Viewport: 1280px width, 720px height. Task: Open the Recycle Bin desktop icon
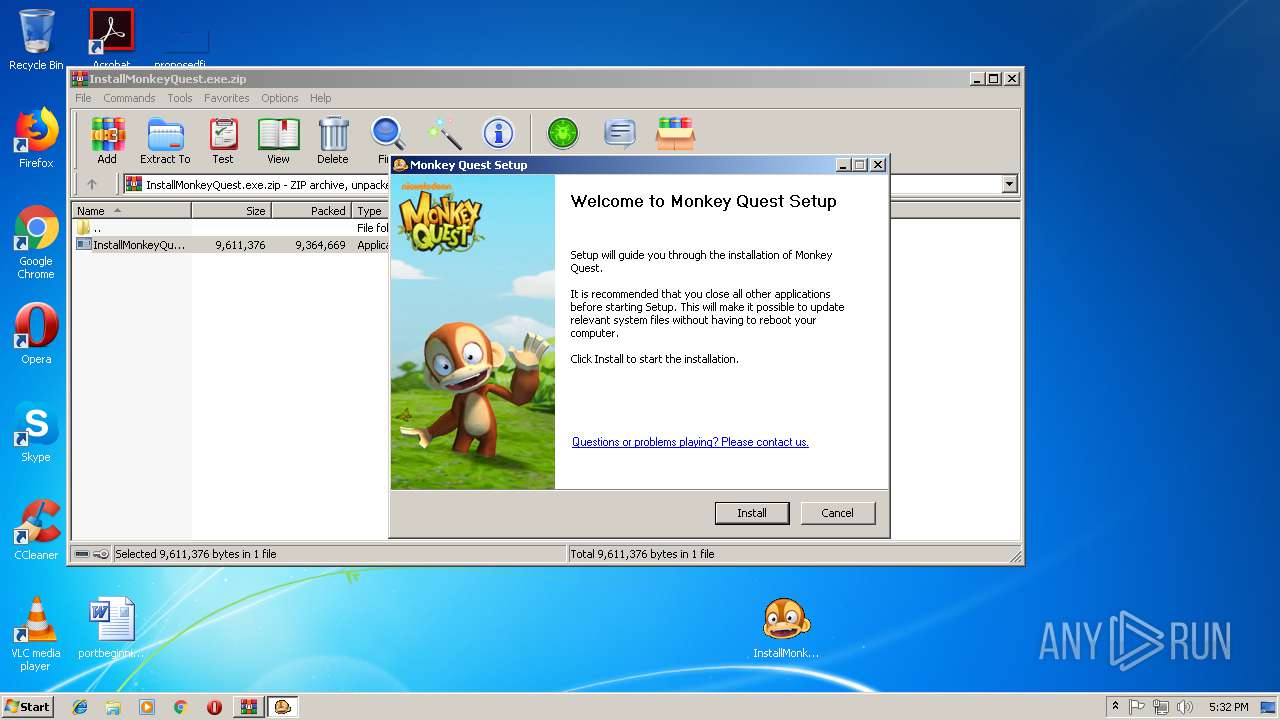pos(36,40)
